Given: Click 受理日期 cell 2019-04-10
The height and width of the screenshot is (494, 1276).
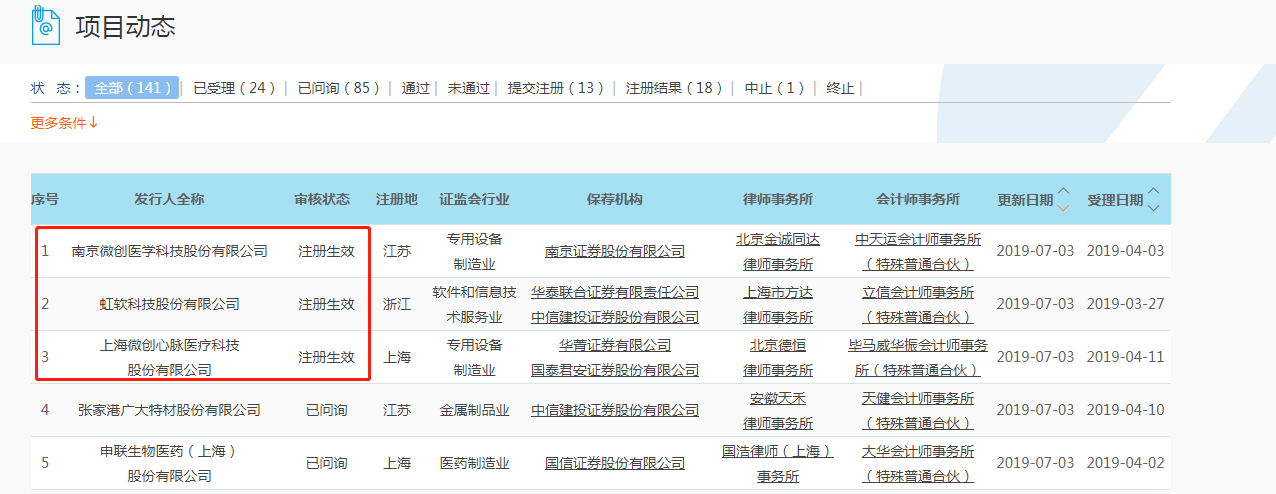Looking at the screenshot, I should tap(1126, 410).
